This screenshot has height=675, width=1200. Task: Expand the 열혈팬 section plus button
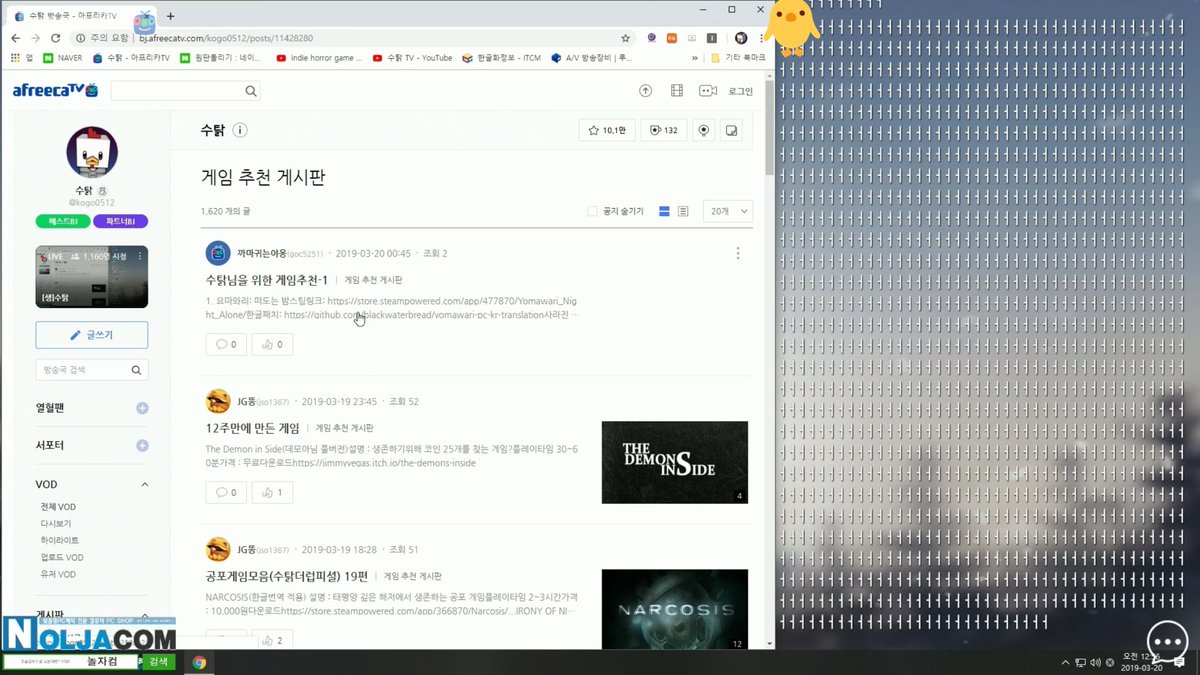coord(142,408)
